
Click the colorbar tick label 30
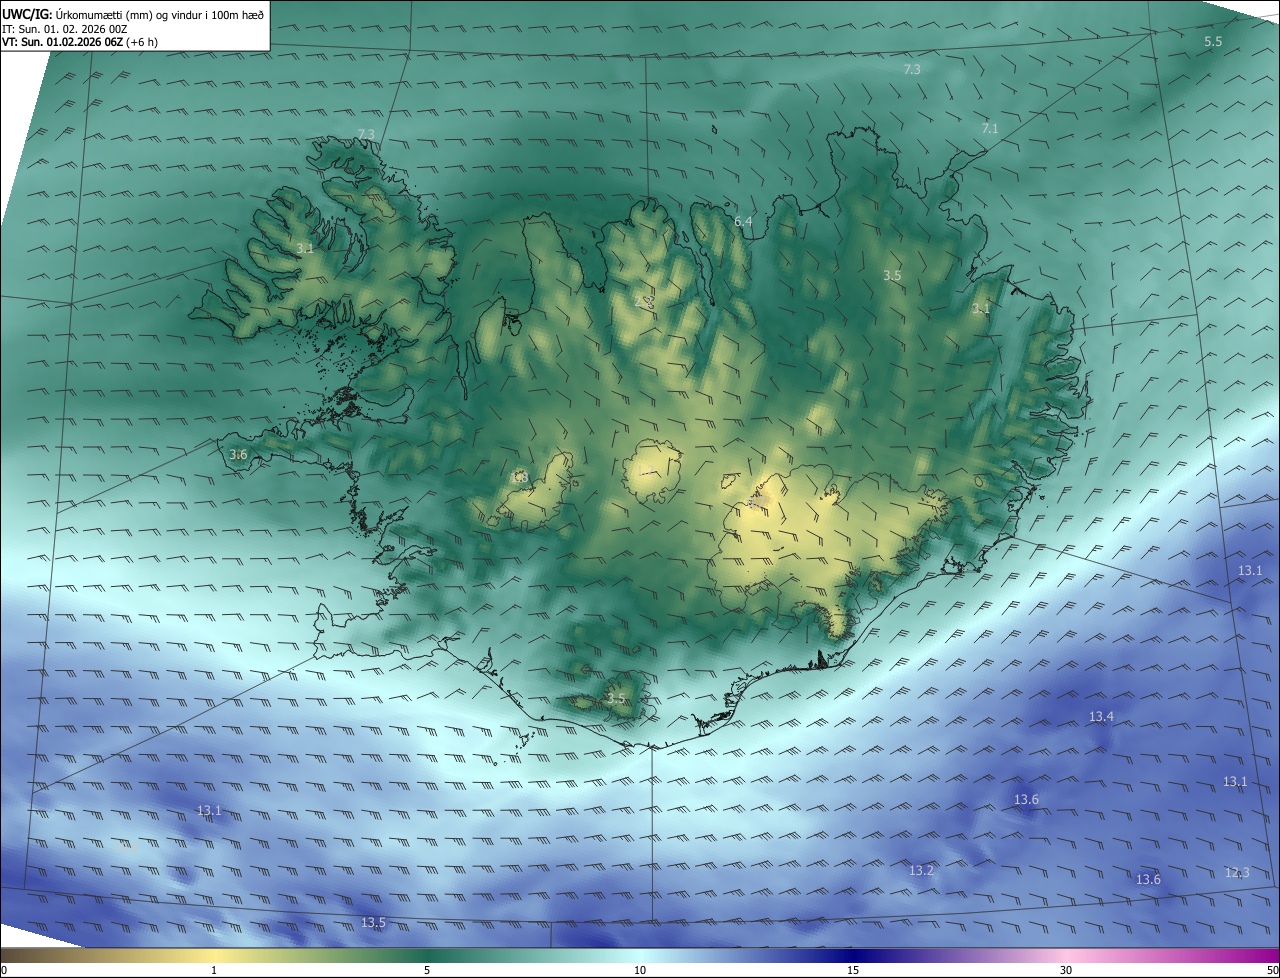pyautogui.click(x=1066, y=970)
